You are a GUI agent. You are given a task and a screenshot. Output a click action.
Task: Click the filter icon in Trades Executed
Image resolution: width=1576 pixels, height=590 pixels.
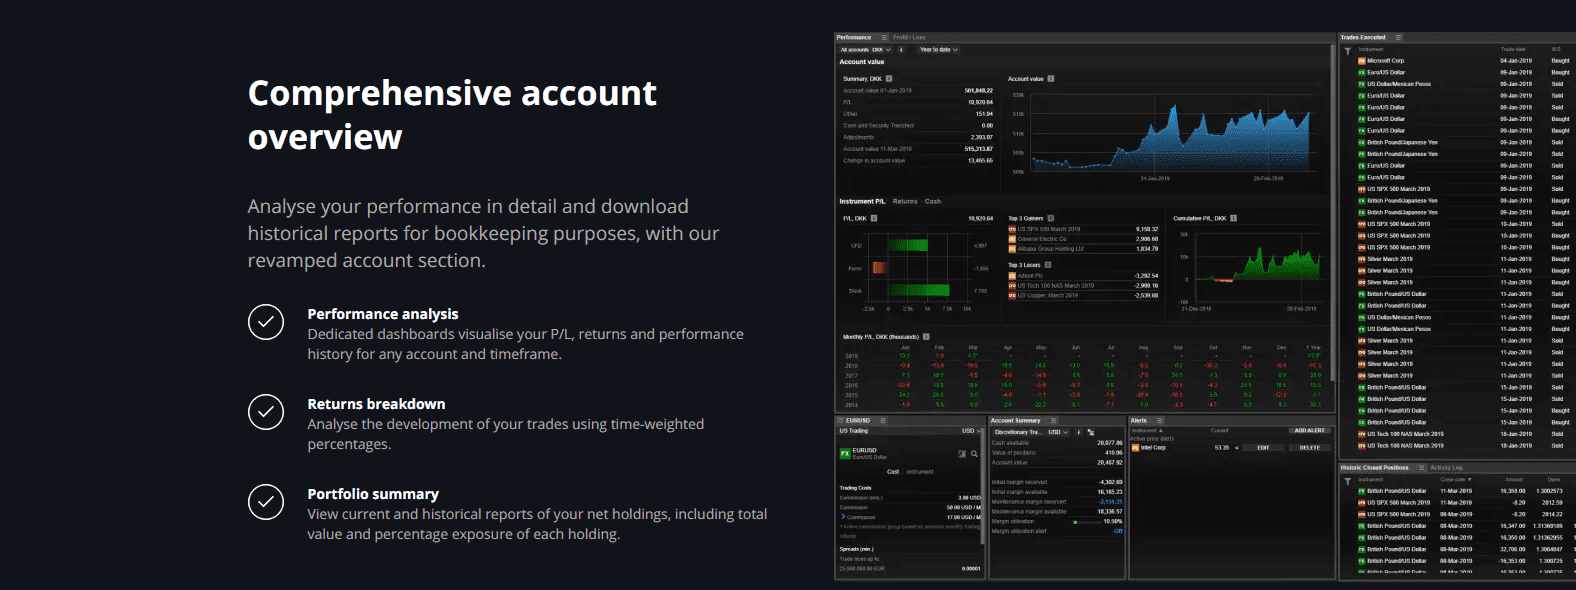(1347, 50)
